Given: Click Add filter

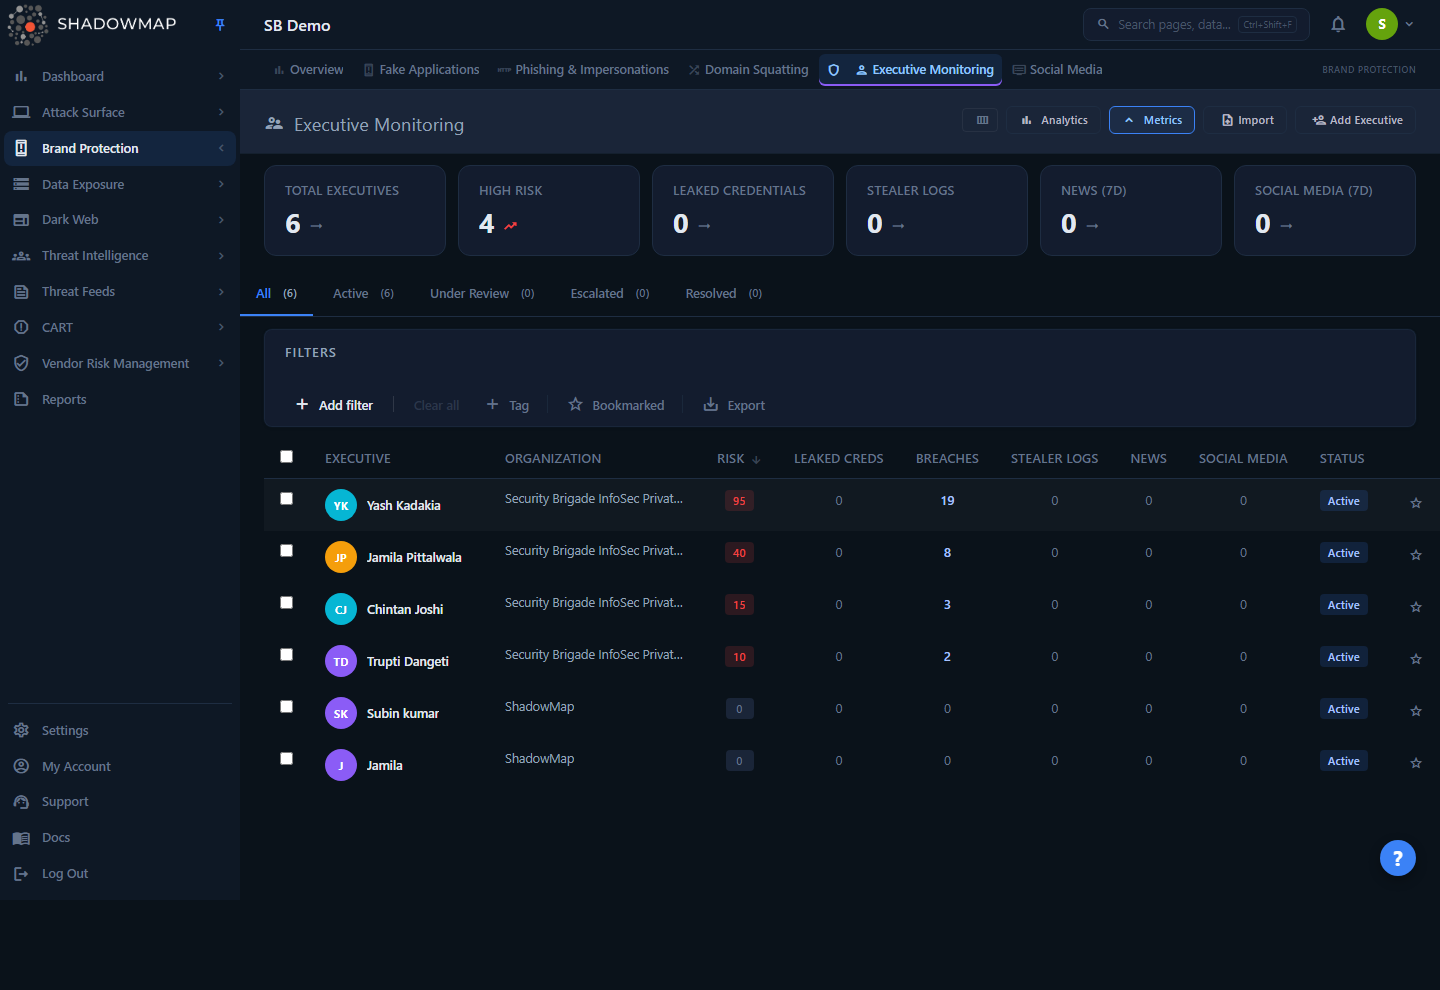Looking at the screenshot, I should pos(334,405).
